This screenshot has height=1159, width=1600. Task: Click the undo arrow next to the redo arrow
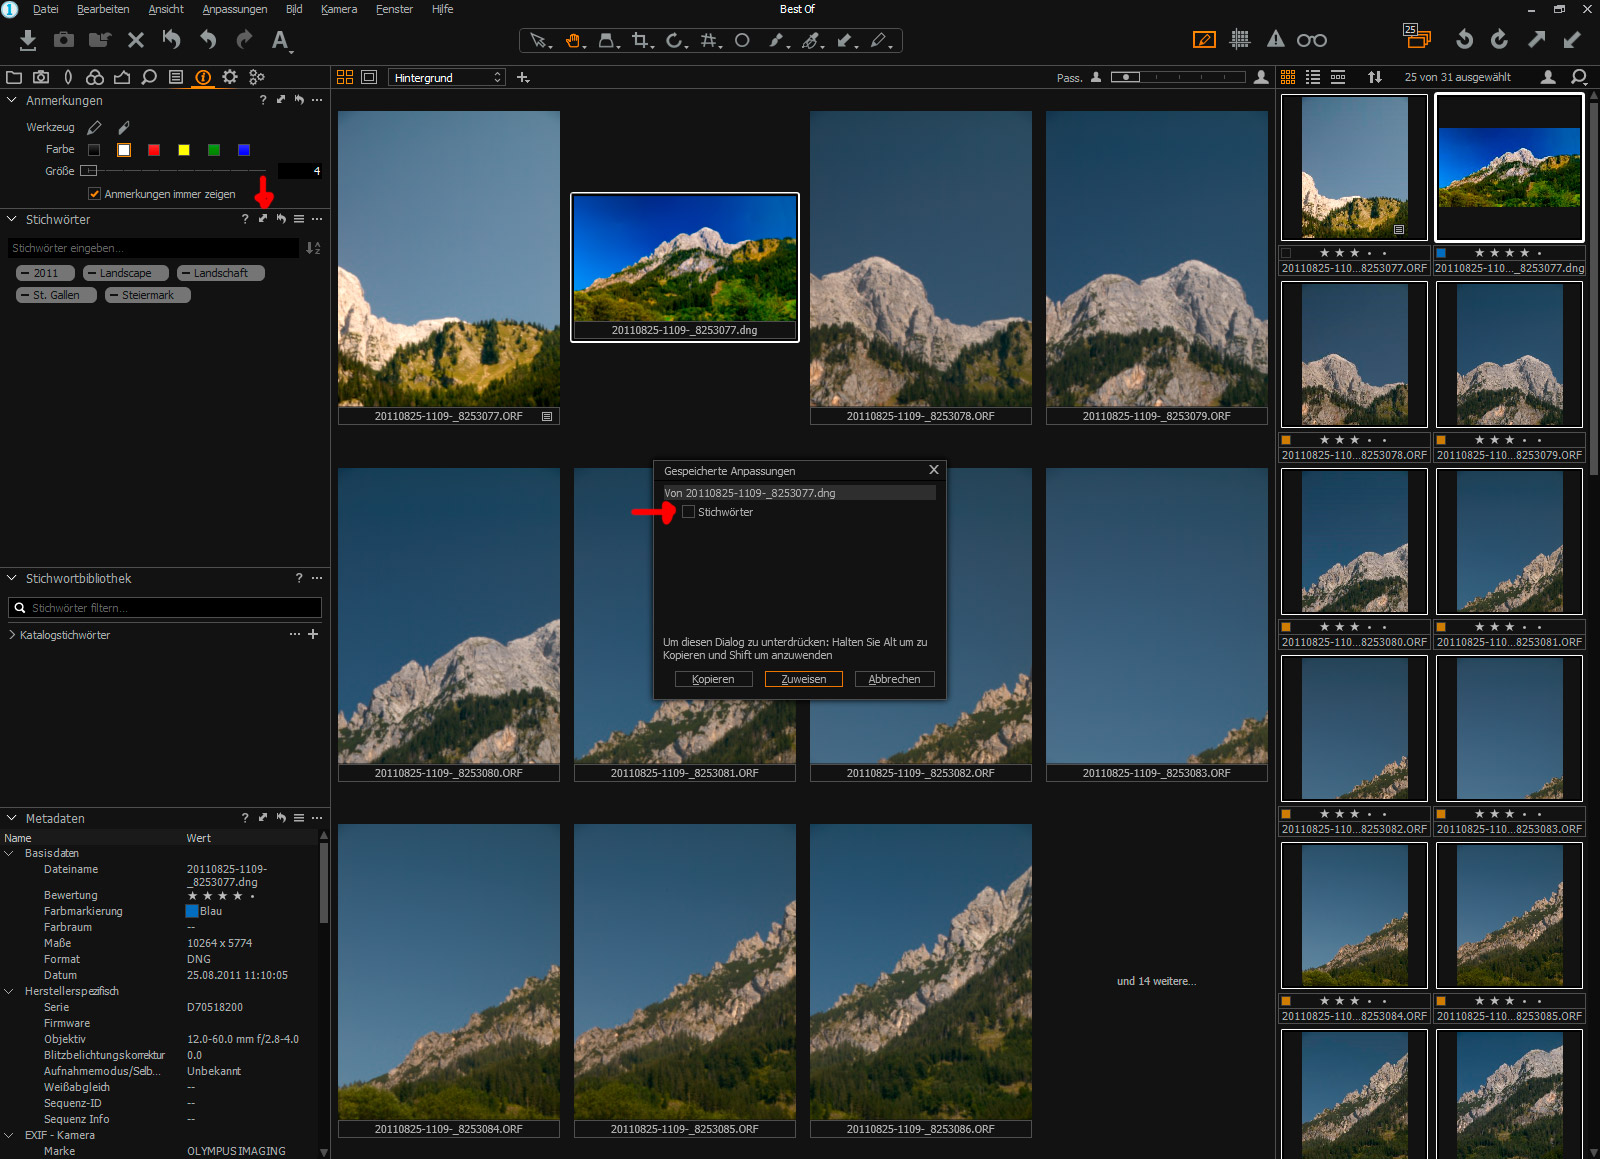click(208, 40)
